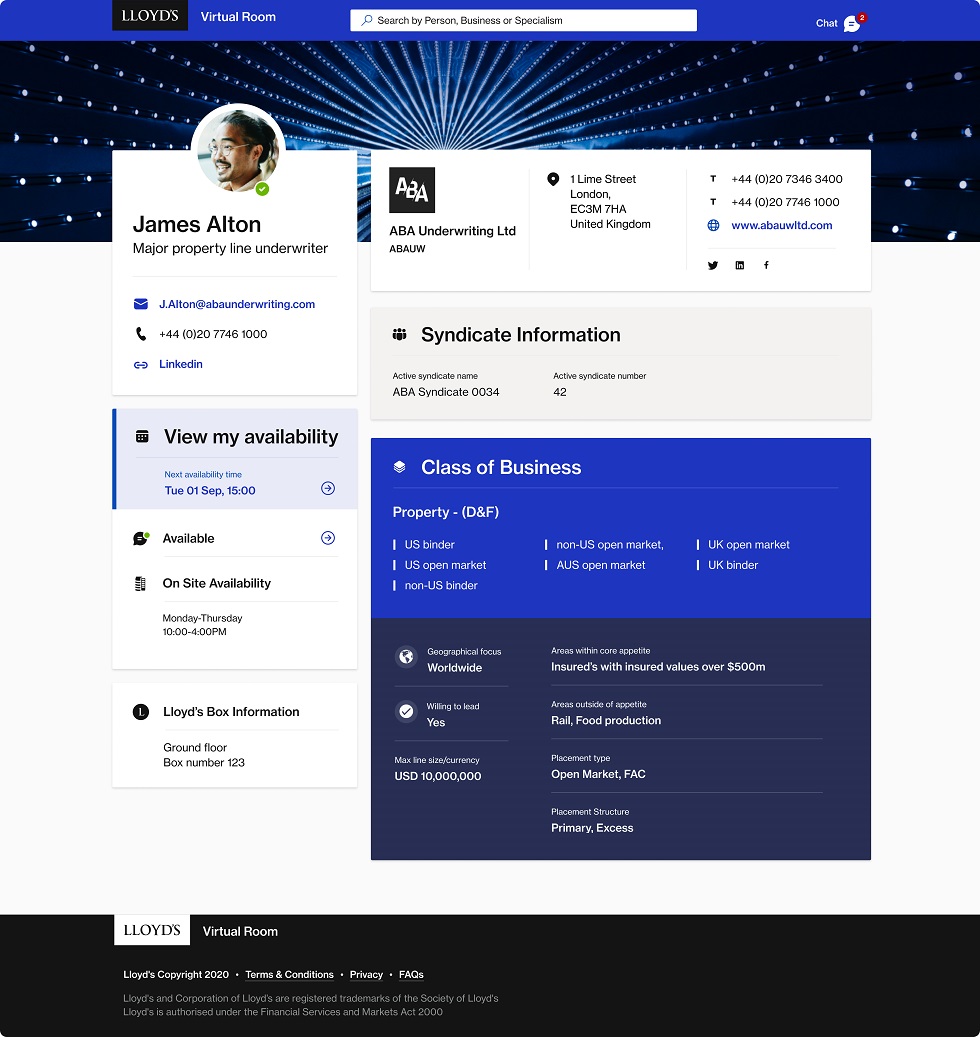Click the Lloyd's Copyright 2020 text
The height and width of the screenshot is (1037, 980).
click(x=176, y=975)
